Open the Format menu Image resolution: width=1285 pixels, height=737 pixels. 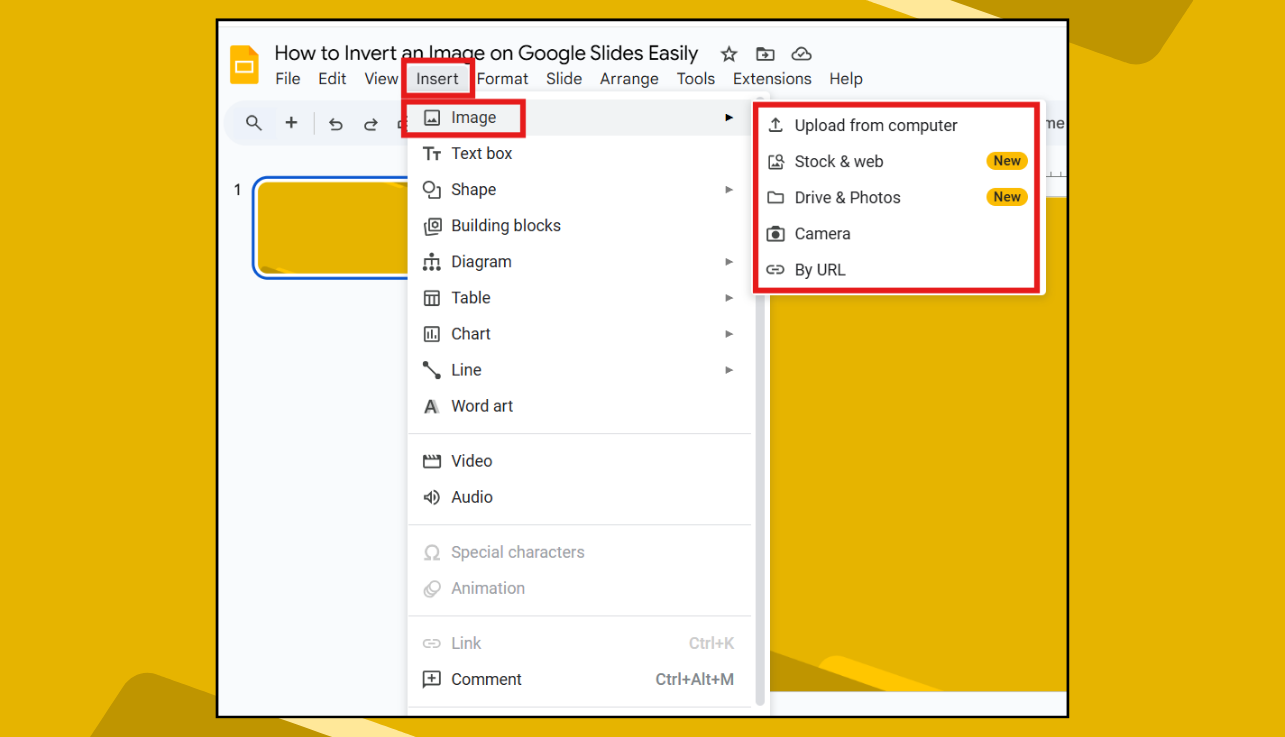click(x=502, y=78)
